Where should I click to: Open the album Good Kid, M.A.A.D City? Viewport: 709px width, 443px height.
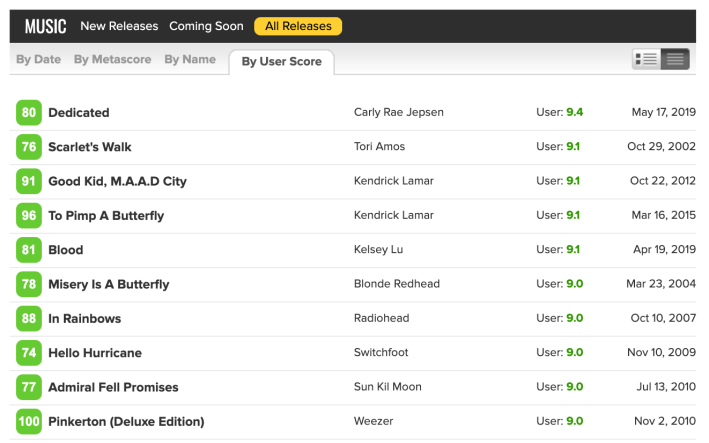tap(117, 181)
